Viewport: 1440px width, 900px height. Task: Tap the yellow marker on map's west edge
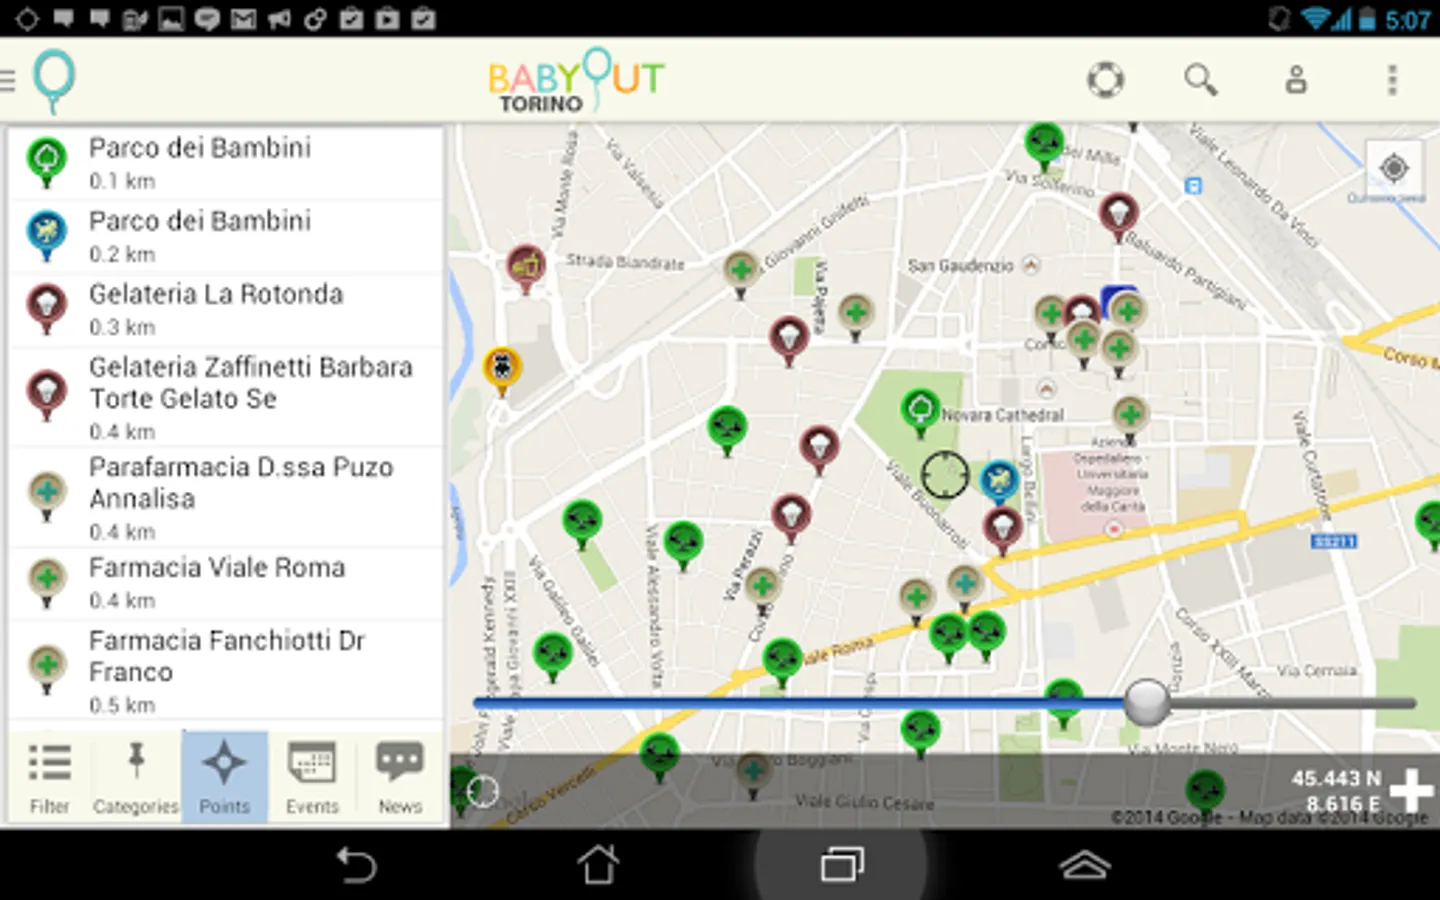click(502, 370)
